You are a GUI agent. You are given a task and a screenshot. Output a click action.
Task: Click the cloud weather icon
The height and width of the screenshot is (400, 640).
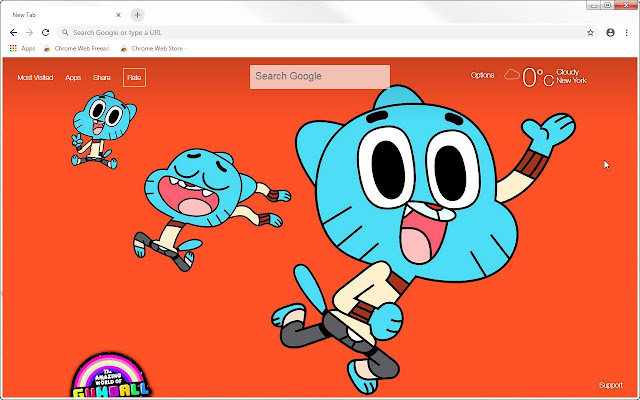click(x=511, y=75)
